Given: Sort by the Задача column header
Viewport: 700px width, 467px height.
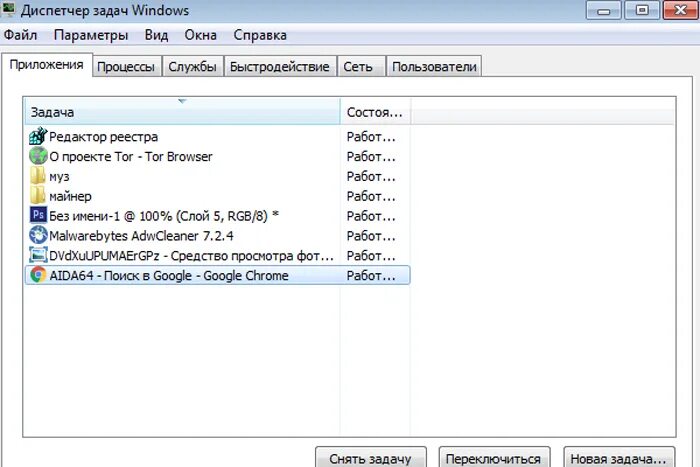Looking at the screenshot, I should pyautogui.click(x=182, y=112).
